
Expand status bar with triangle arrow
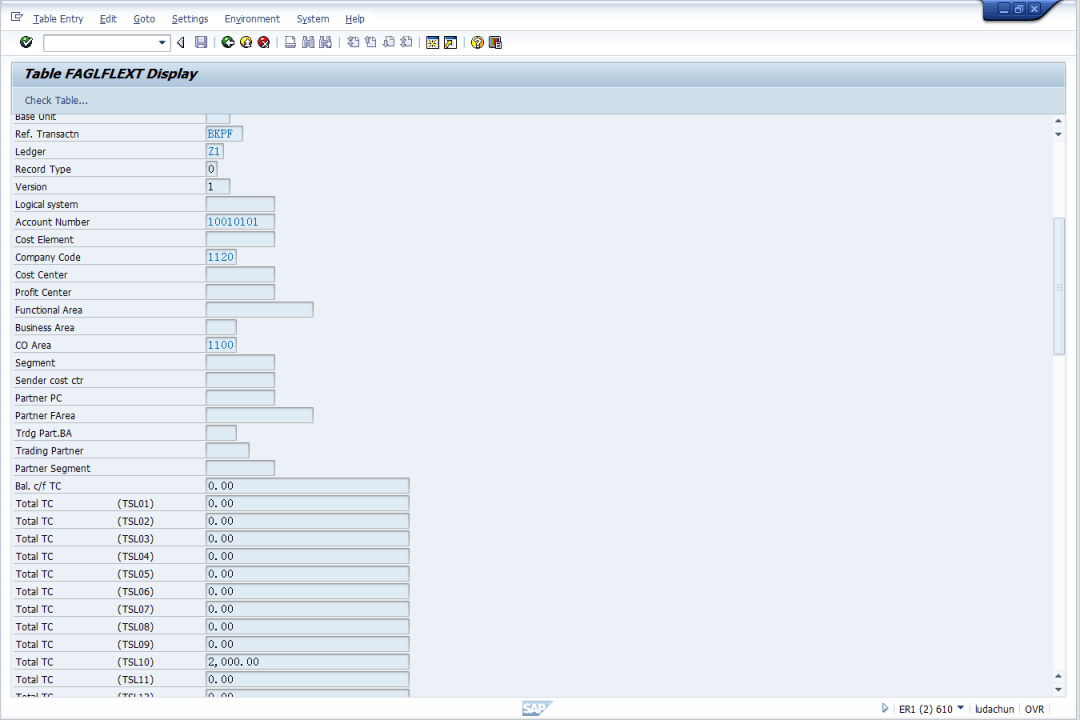click(885, 708)
